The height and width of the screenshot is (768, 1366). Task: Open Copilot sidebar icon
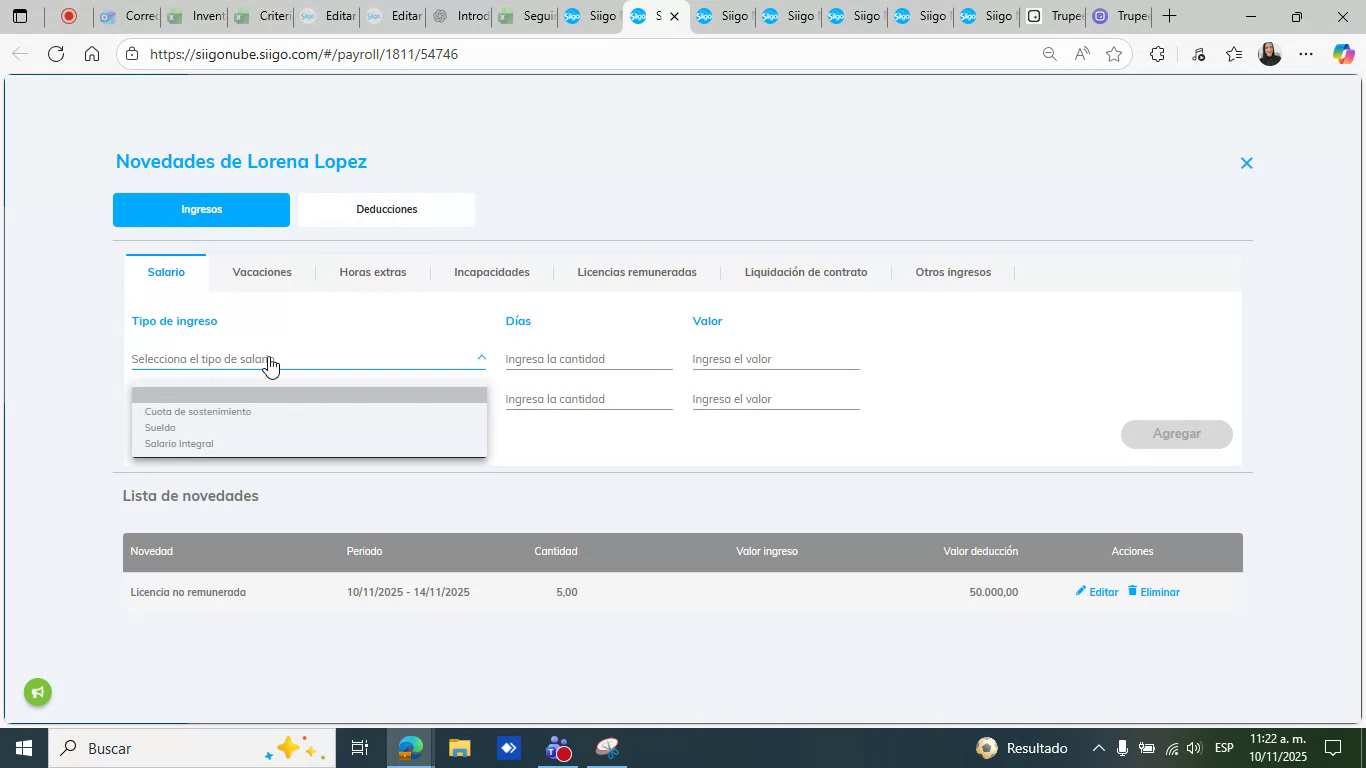tap(1343, 54)
